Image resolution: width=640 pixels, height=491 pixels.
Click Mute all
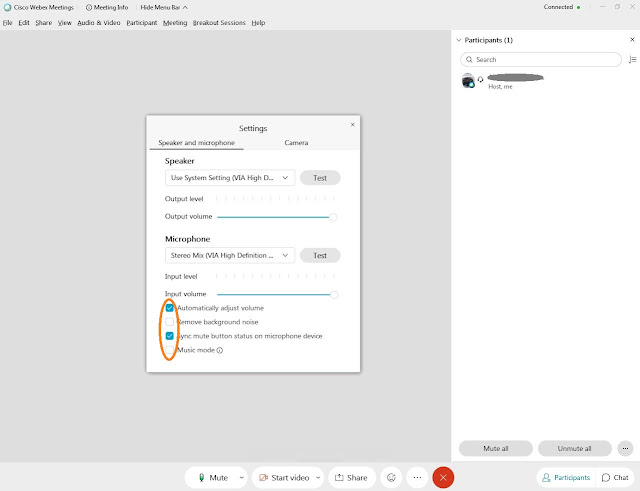pyautogui.click(x=496, y=449)
